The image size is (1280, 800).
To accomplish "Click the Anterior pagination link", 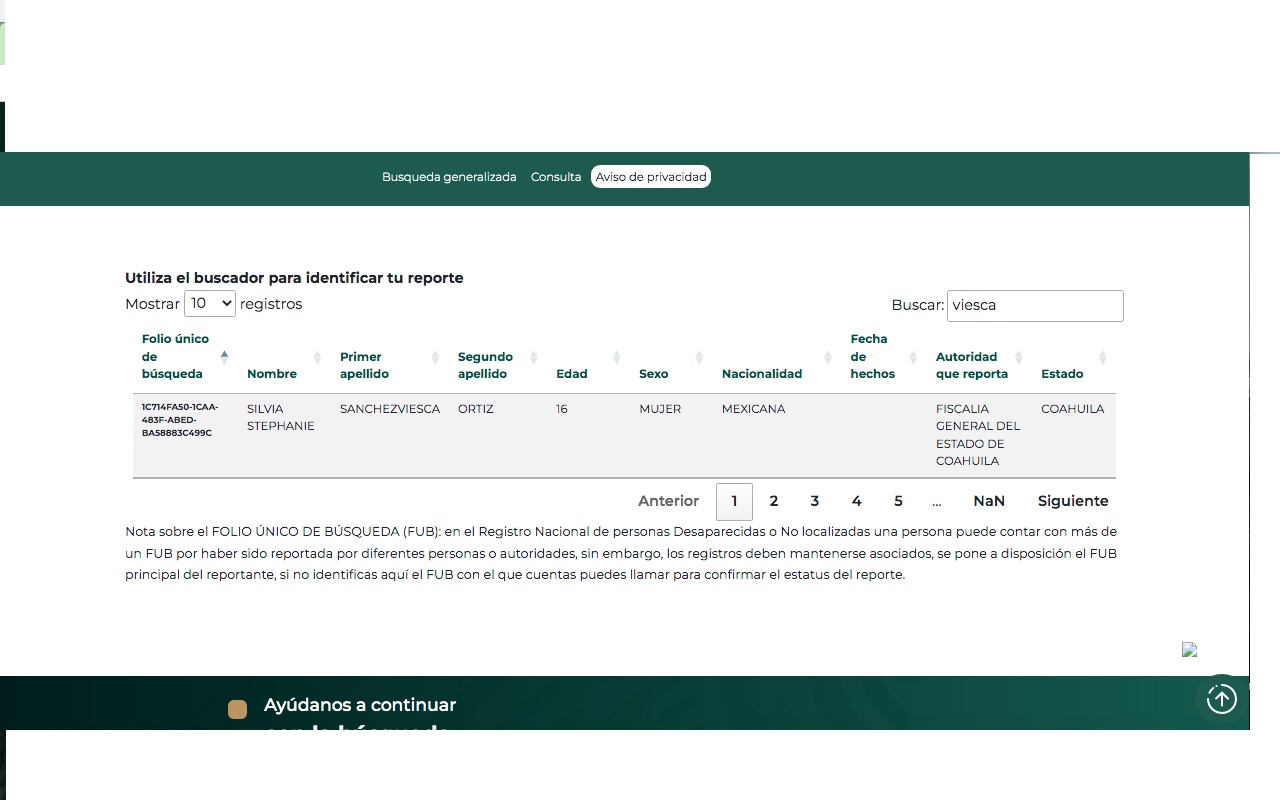I will point(669,501).
